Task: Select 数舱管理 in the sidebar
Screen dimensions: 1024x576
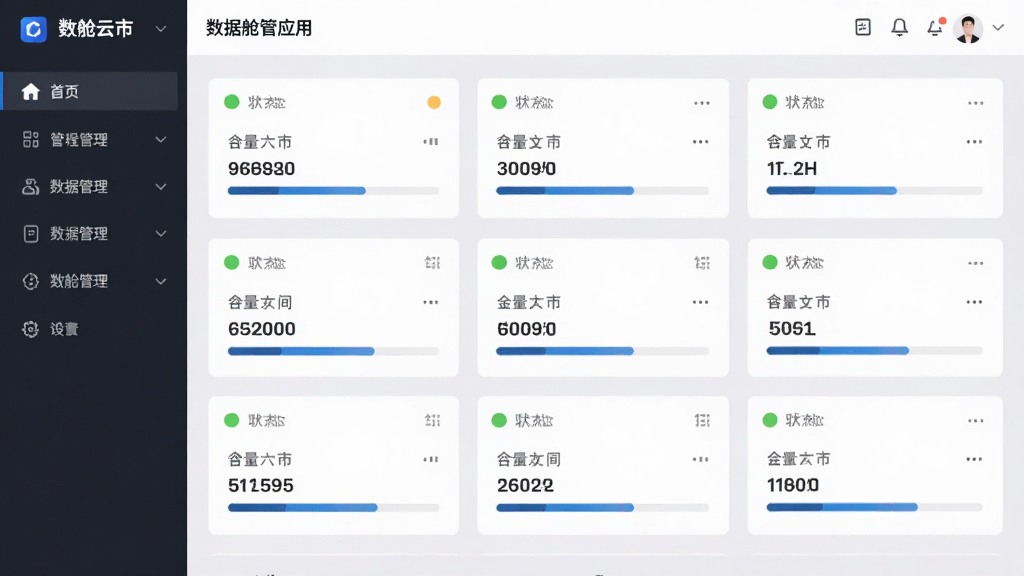Action: pos(90,281)
